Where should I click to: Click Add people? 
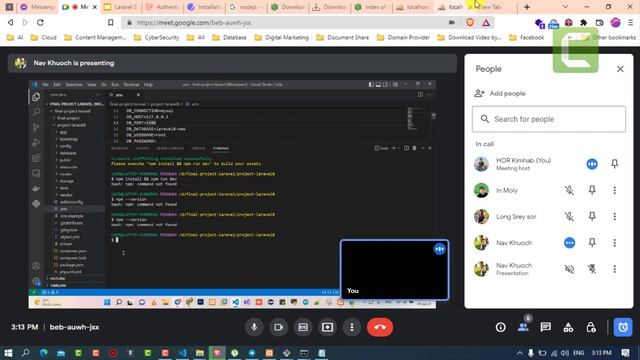500,93
